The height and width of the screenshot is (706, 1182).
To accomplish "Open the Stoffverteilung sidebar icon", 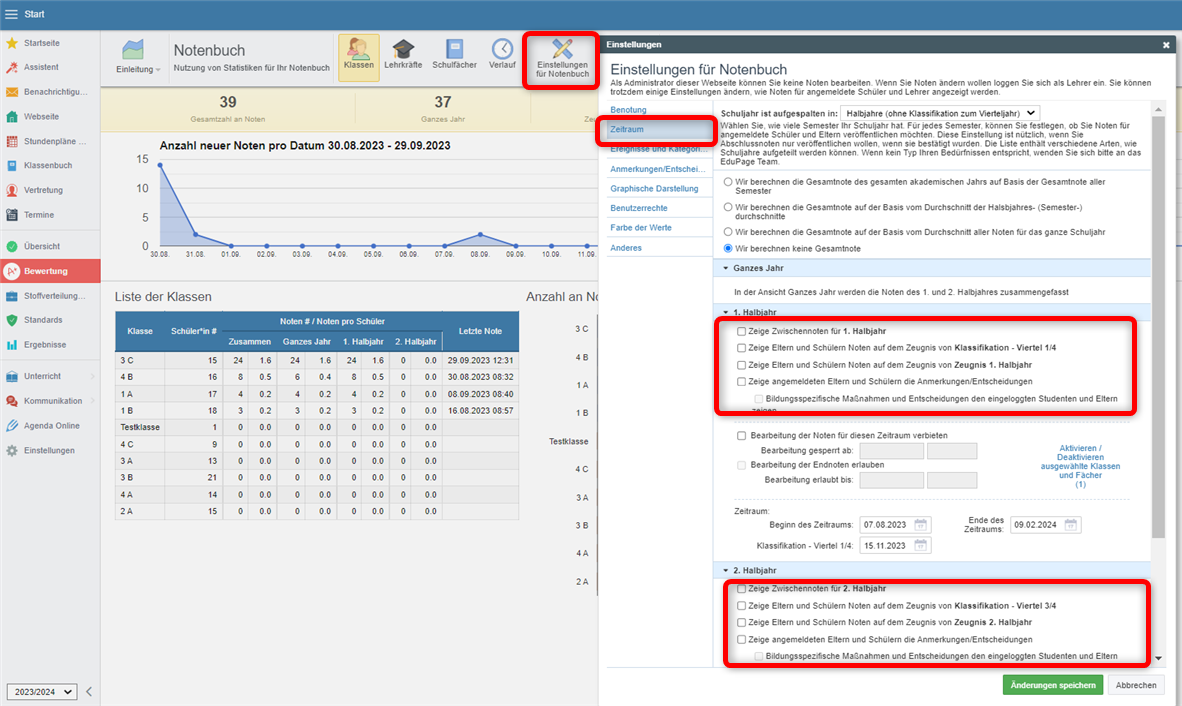I will [x=12, y=296].
